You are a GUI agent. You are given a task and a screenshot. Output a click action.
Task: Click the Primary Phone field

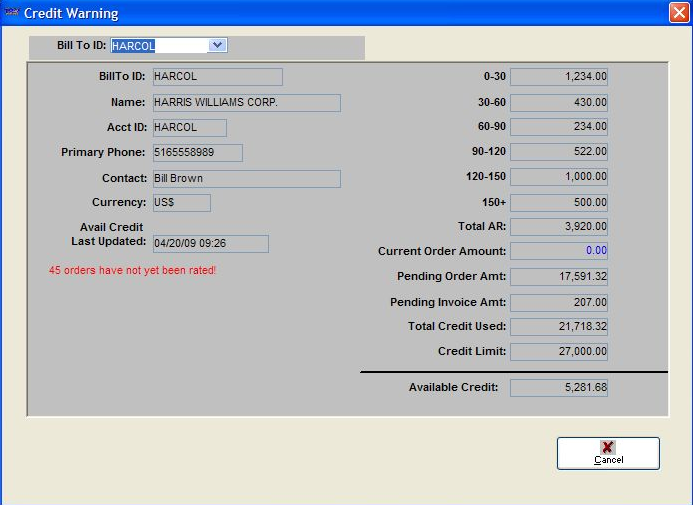pyautogui.click(x=196, y=153)
